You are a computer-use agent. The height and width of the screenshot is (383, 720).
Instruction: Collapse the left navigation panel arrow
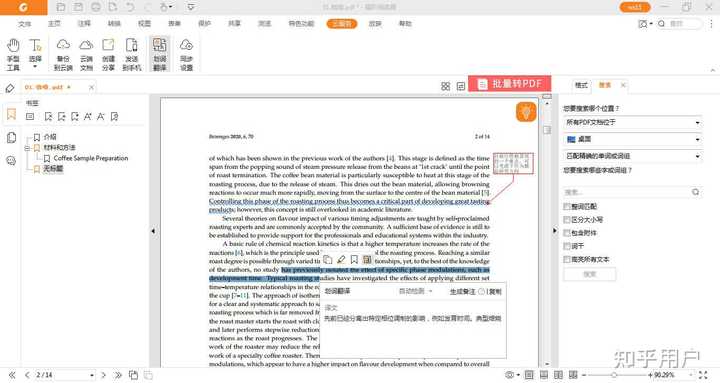(153, 231)
